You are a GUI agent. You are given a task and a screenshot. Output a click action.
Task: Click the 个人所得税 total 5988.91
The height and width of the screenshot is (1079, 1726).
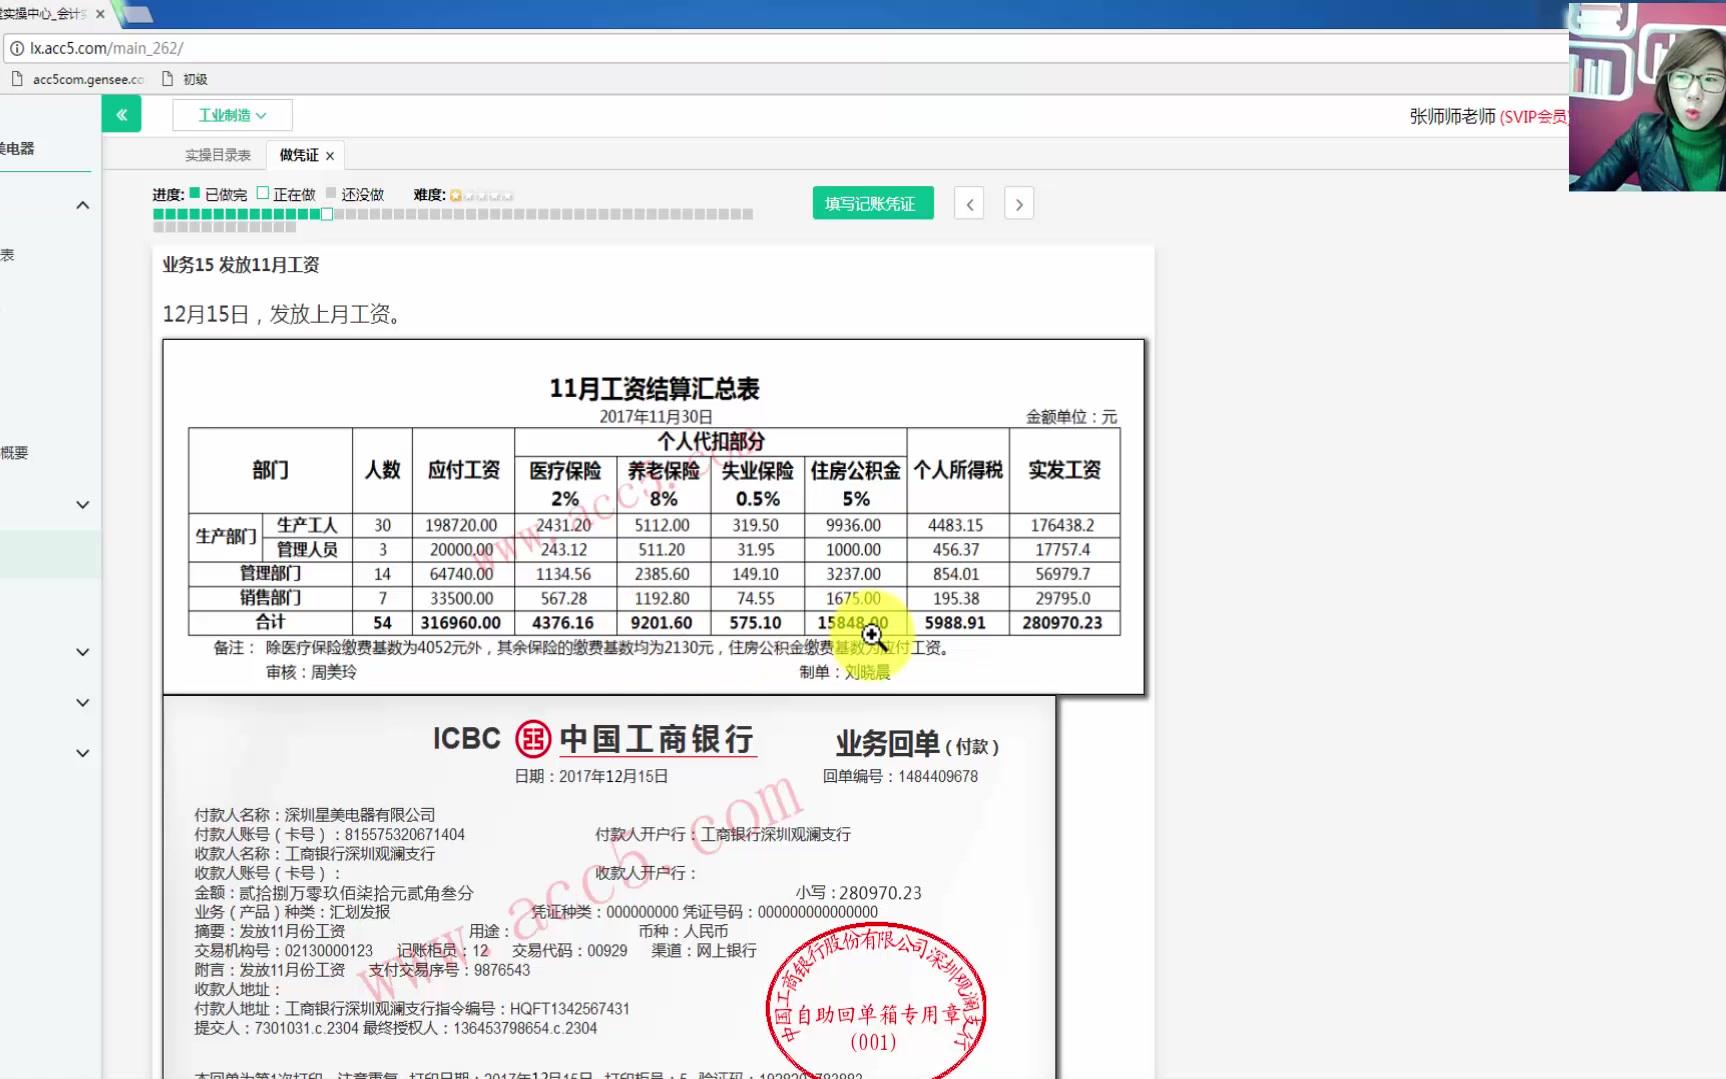[x=955, y=623]
